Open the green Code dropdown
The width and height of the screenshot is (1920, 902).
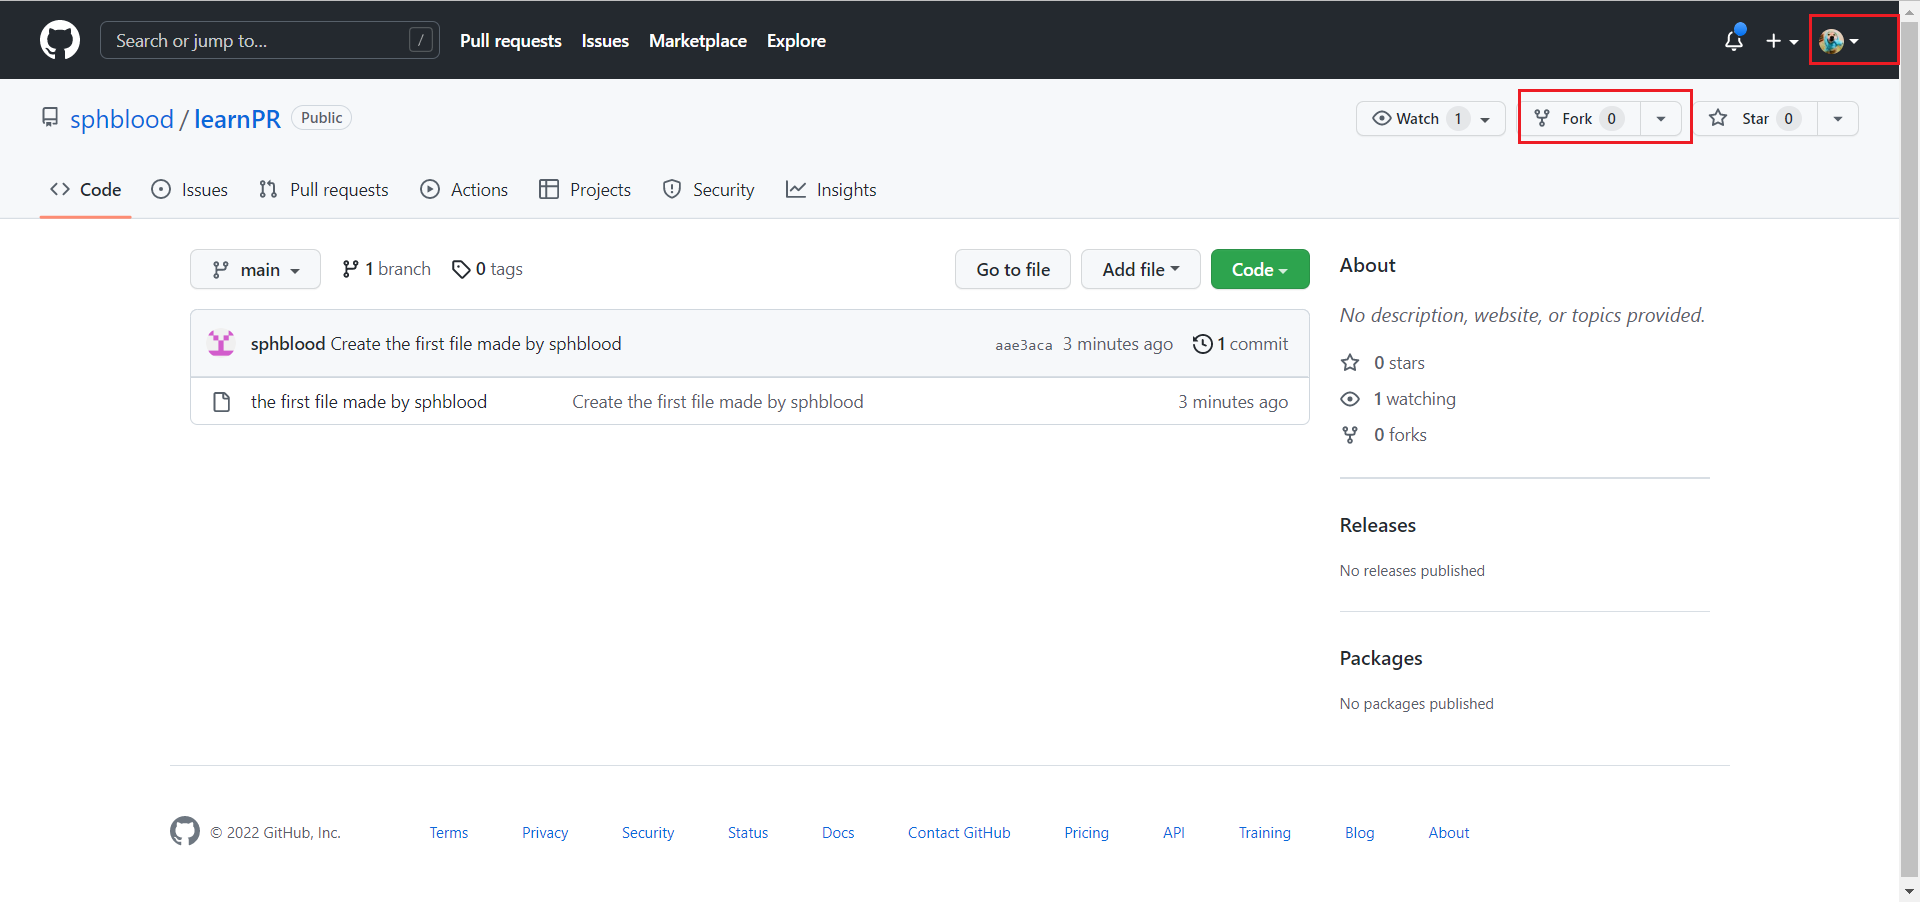point(1260,269)
